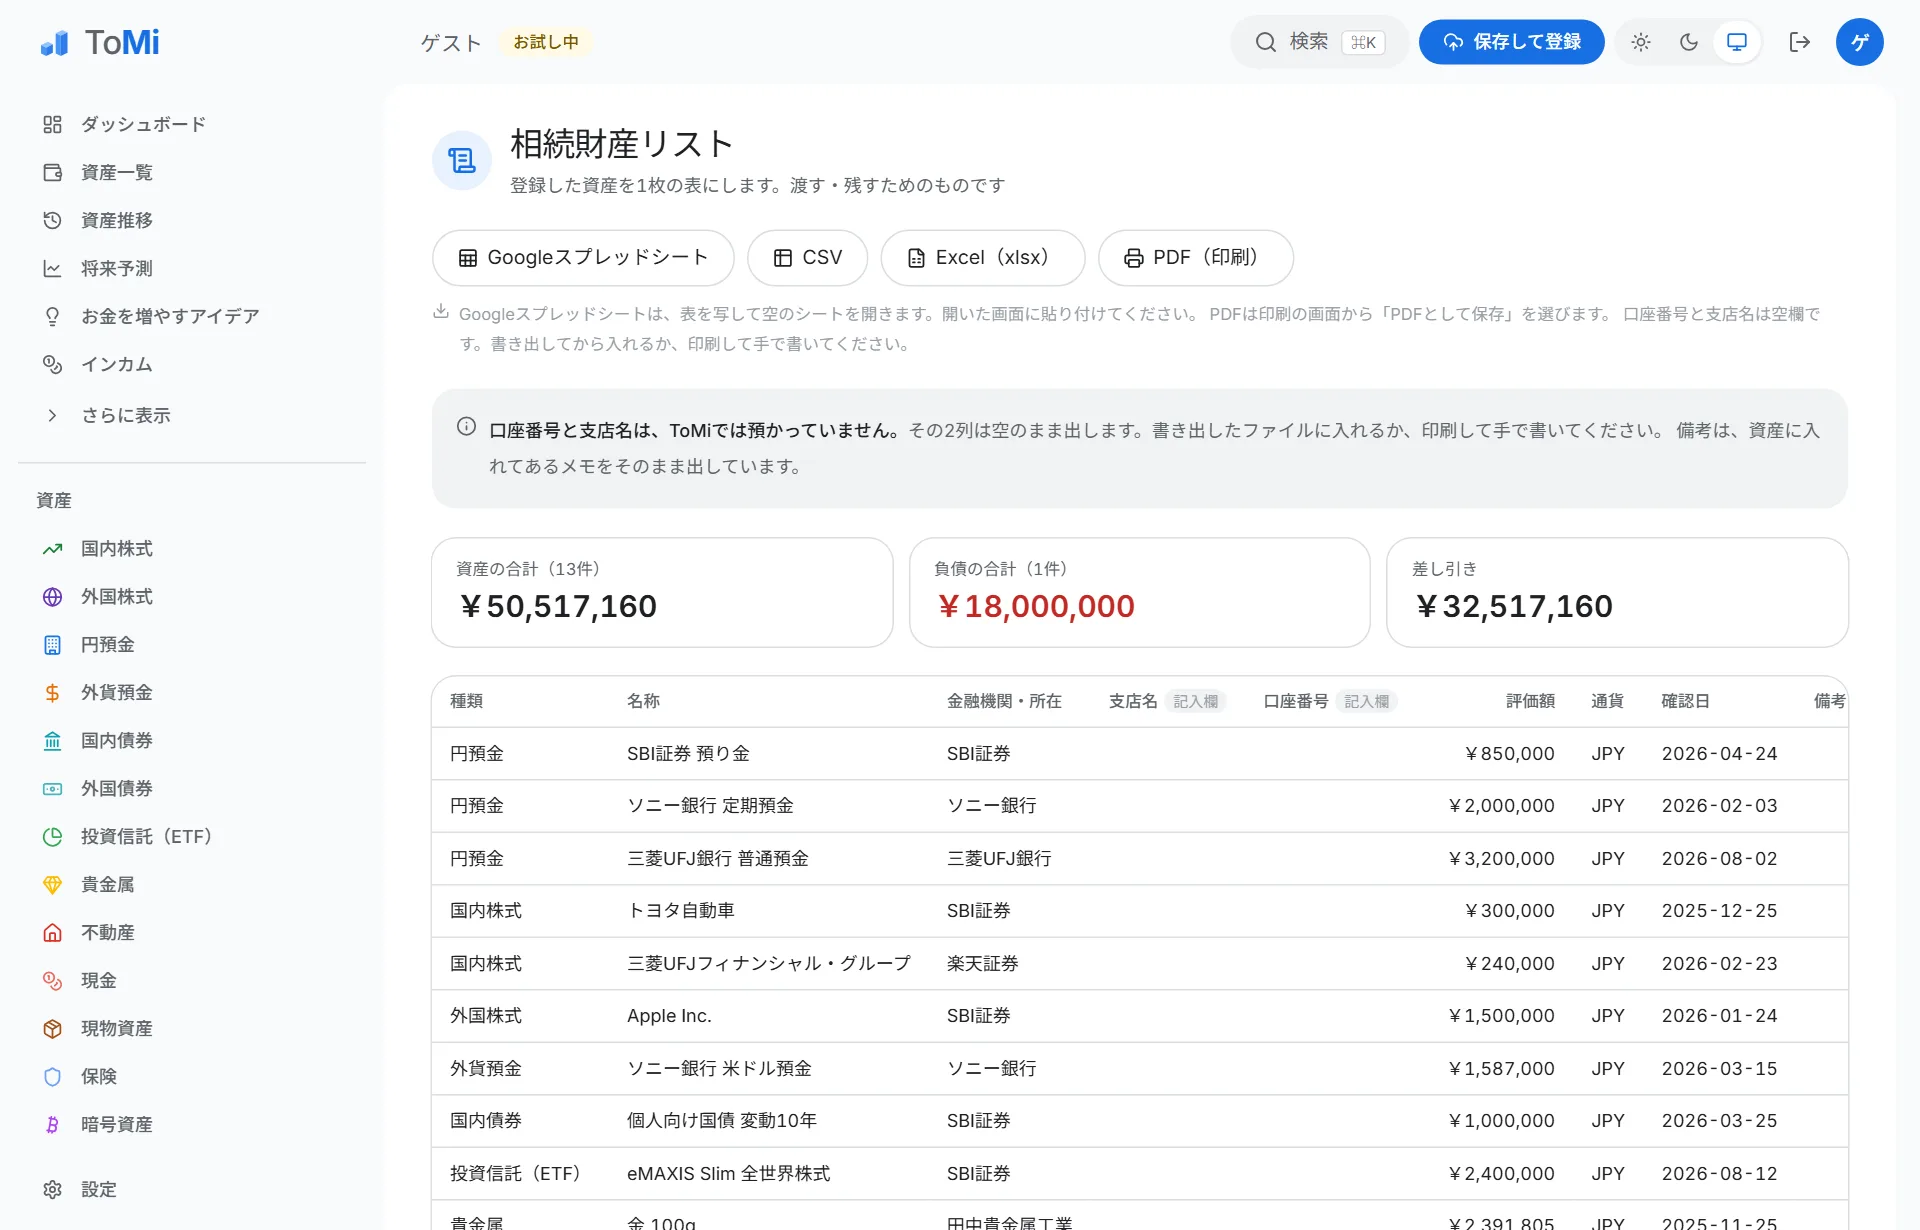
Task: Go to 資産一覧 page
Action: pyautogui.click(x=192, y=172)
